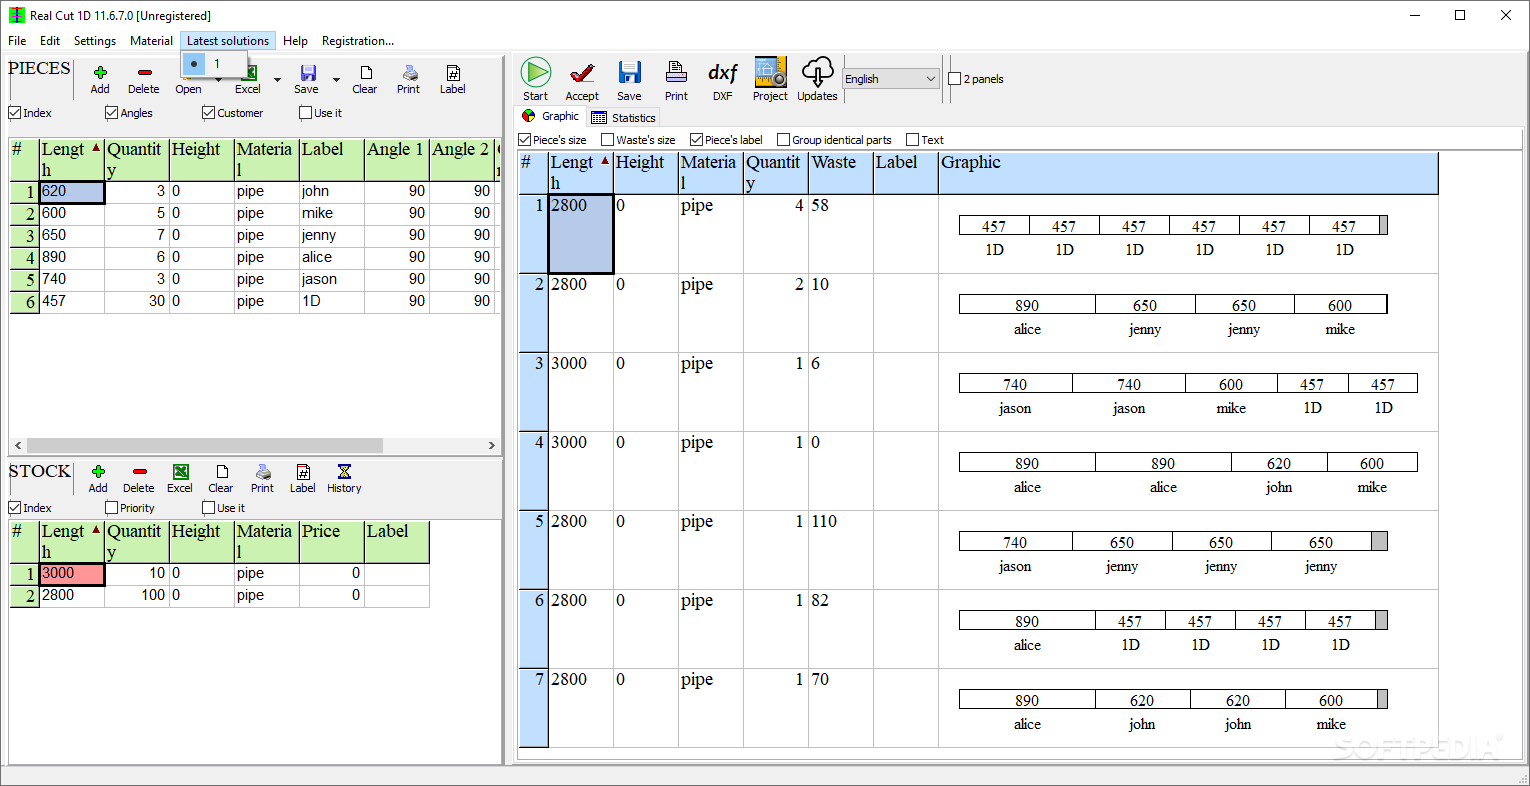Image resolution: width=1530 pixels, height=786 pixels.
Task: Check for Updates with the cloud icon
Action: (x=817, y=72)
